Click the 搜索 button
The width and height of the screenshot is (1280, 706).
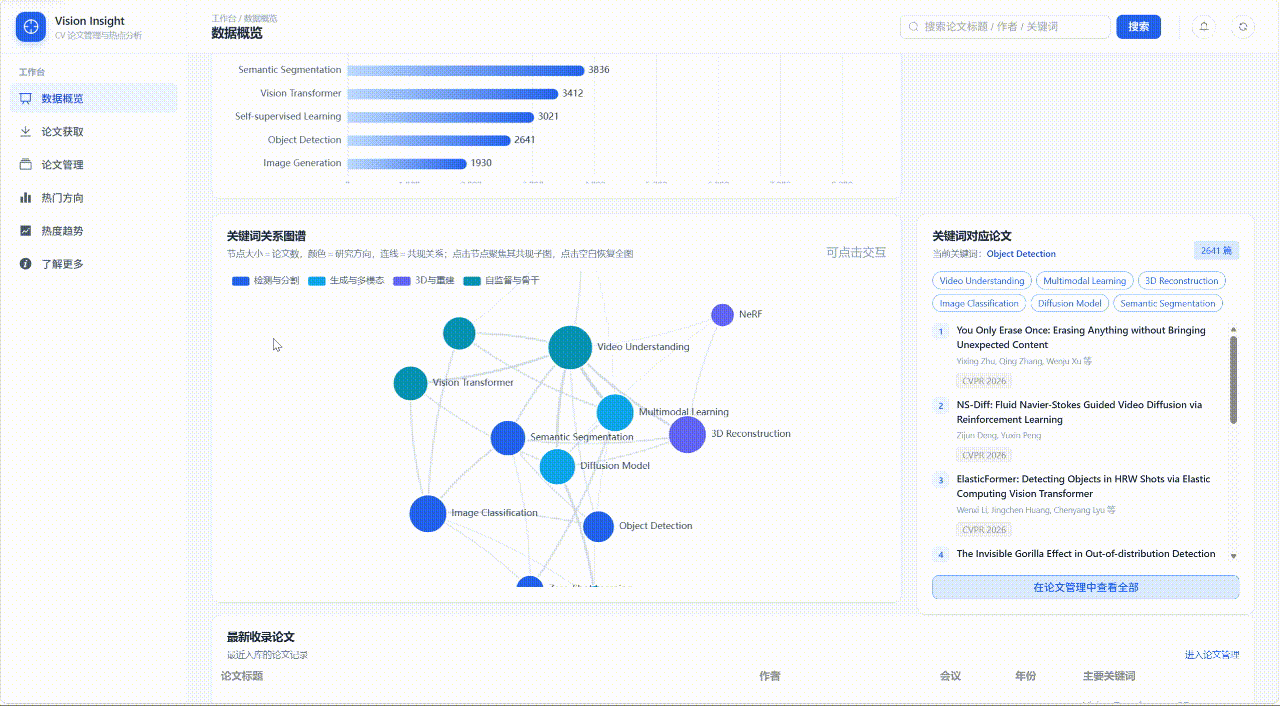tap(1138, 27)
